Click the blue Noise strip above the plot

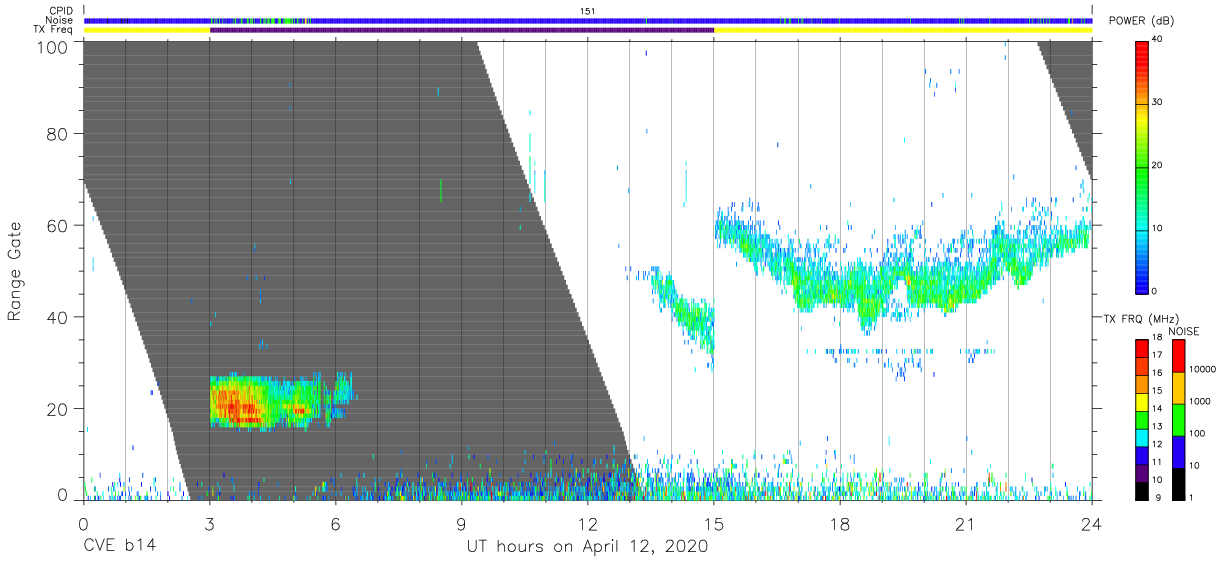point(588,21)
